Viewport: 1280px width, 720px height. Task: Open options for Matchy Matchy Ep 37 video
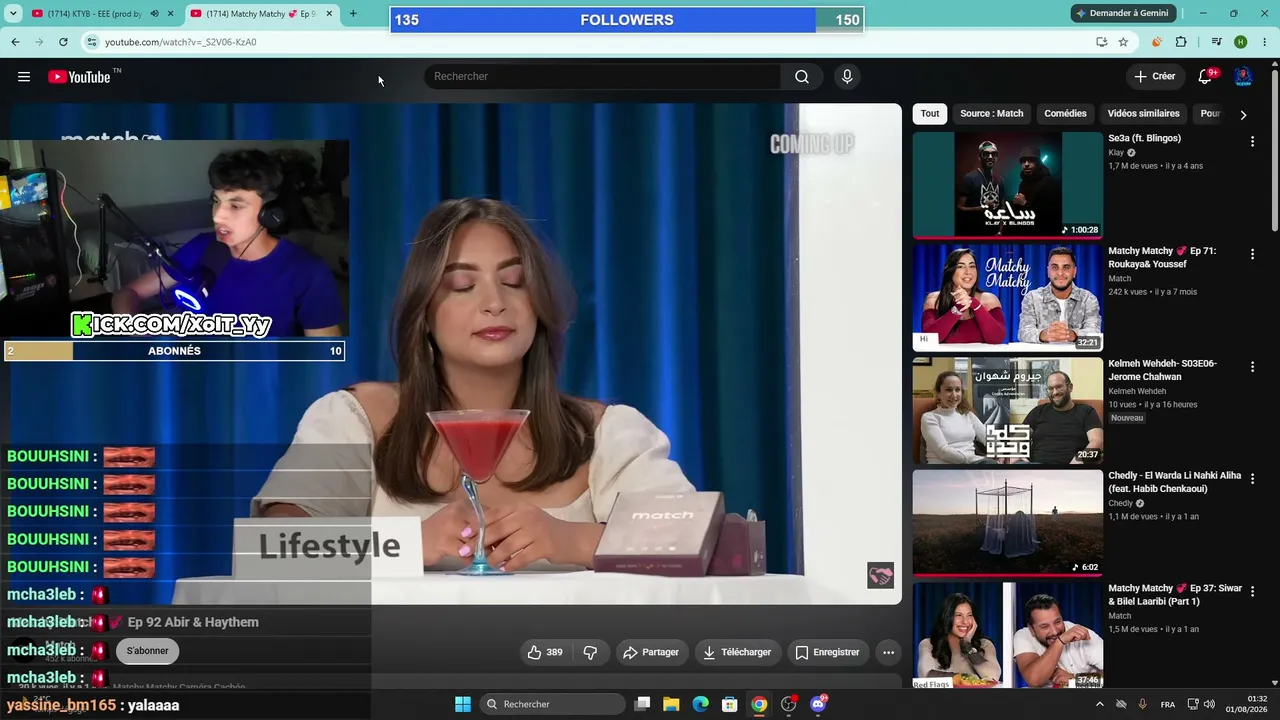coord(1252,592)
